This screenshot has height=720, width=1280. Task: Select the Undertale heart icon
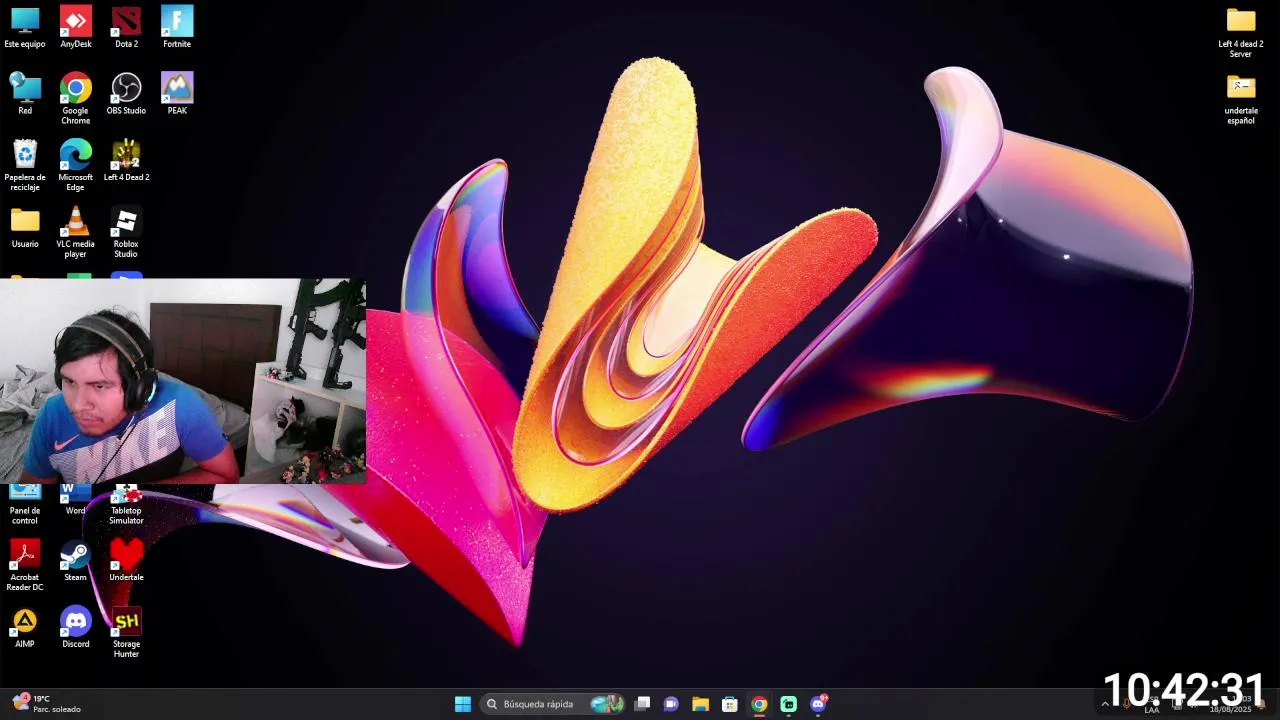coord(126,561)
